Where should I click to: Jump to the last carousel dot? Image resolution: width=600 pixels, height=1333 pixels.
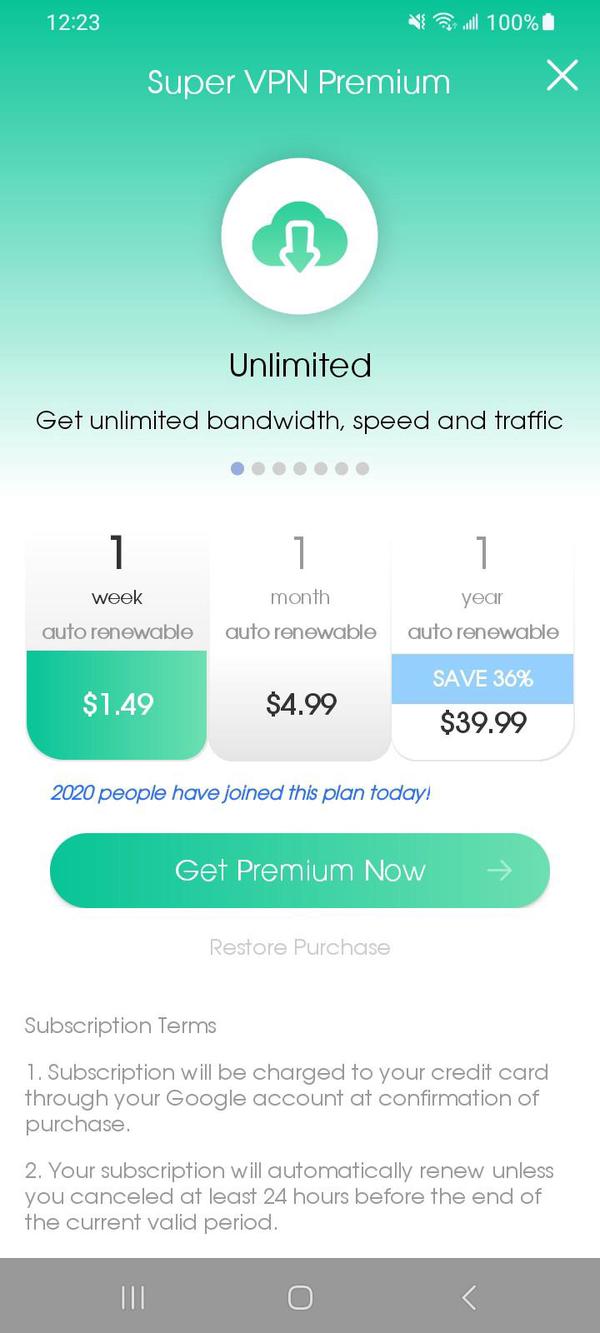click(x=362, y=468)
